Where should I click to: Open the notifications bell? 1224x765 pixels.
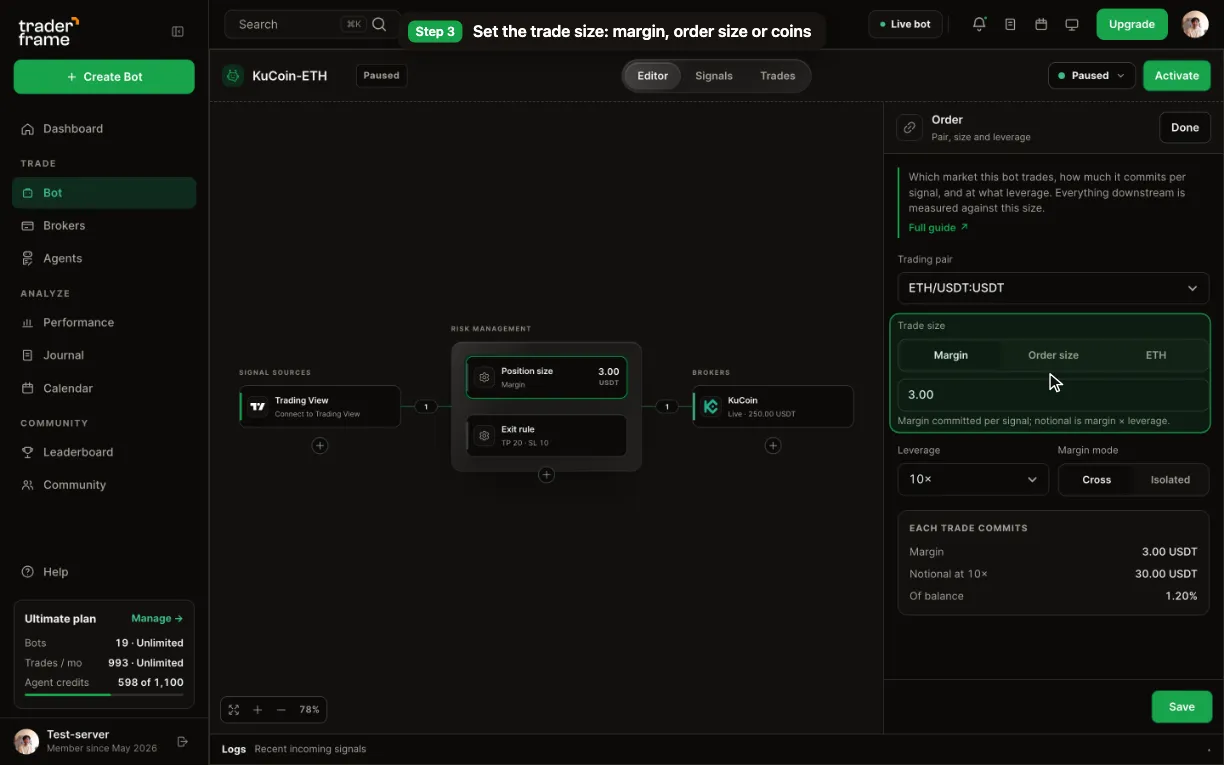[979, 24]
